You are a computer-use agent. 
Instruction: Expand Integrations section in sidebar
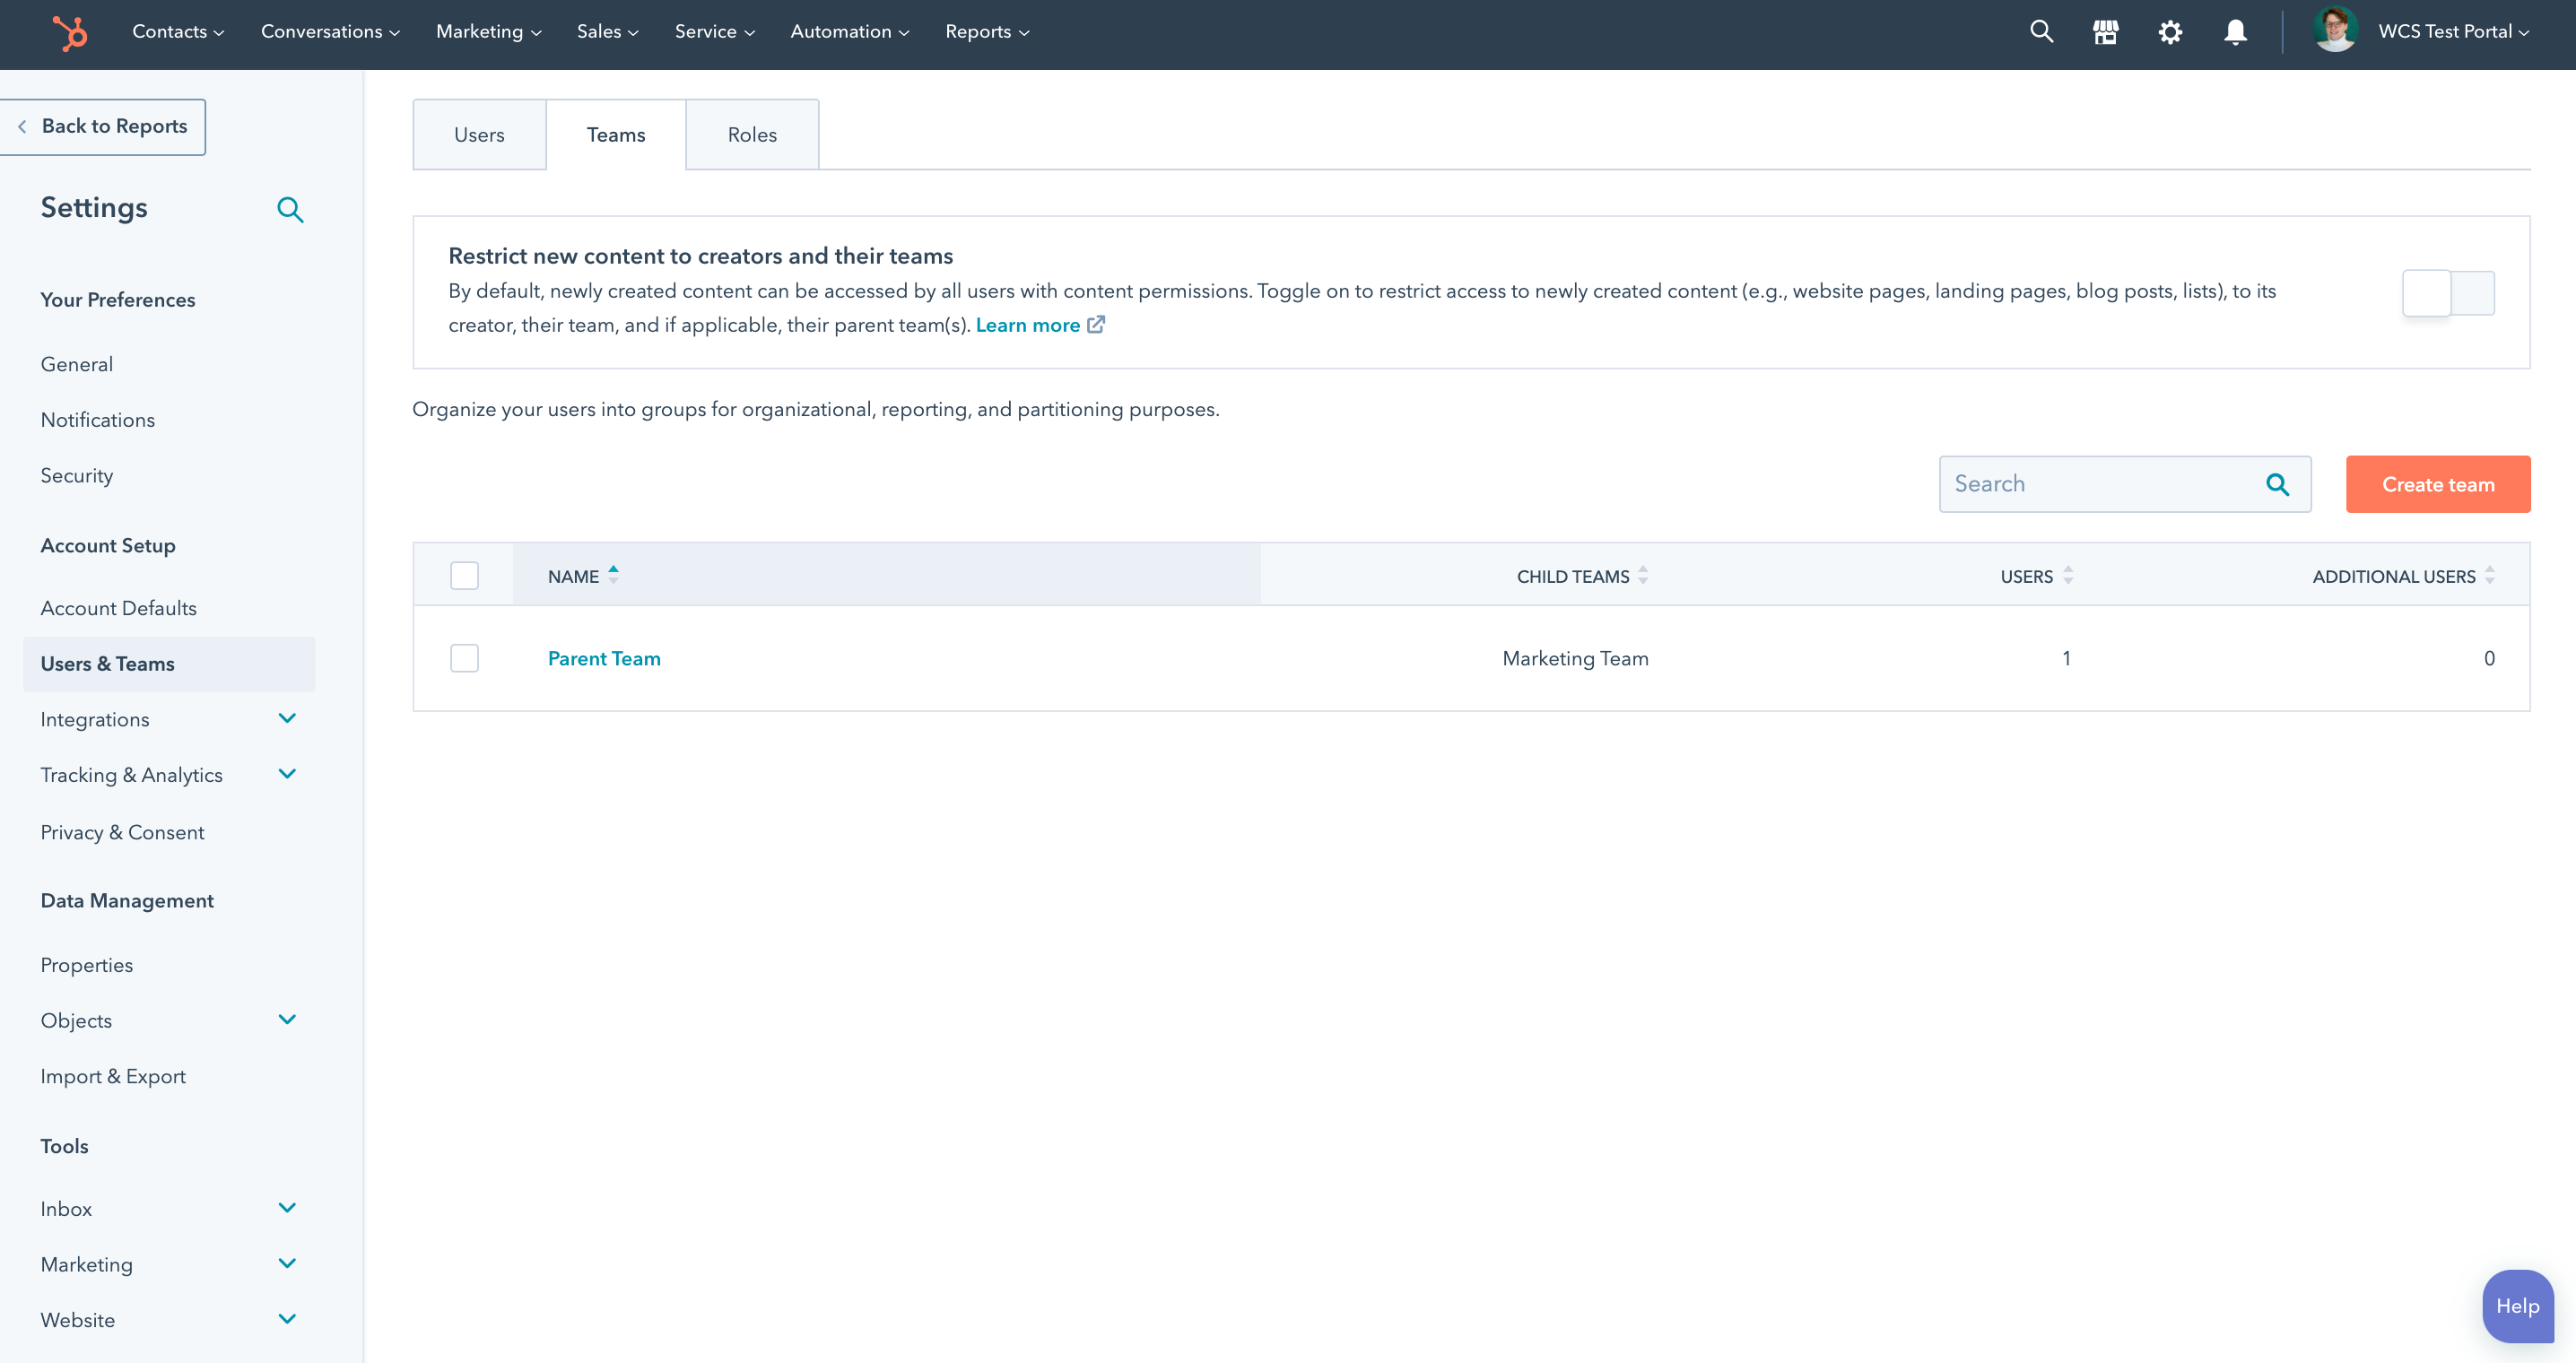coord(287,718)
